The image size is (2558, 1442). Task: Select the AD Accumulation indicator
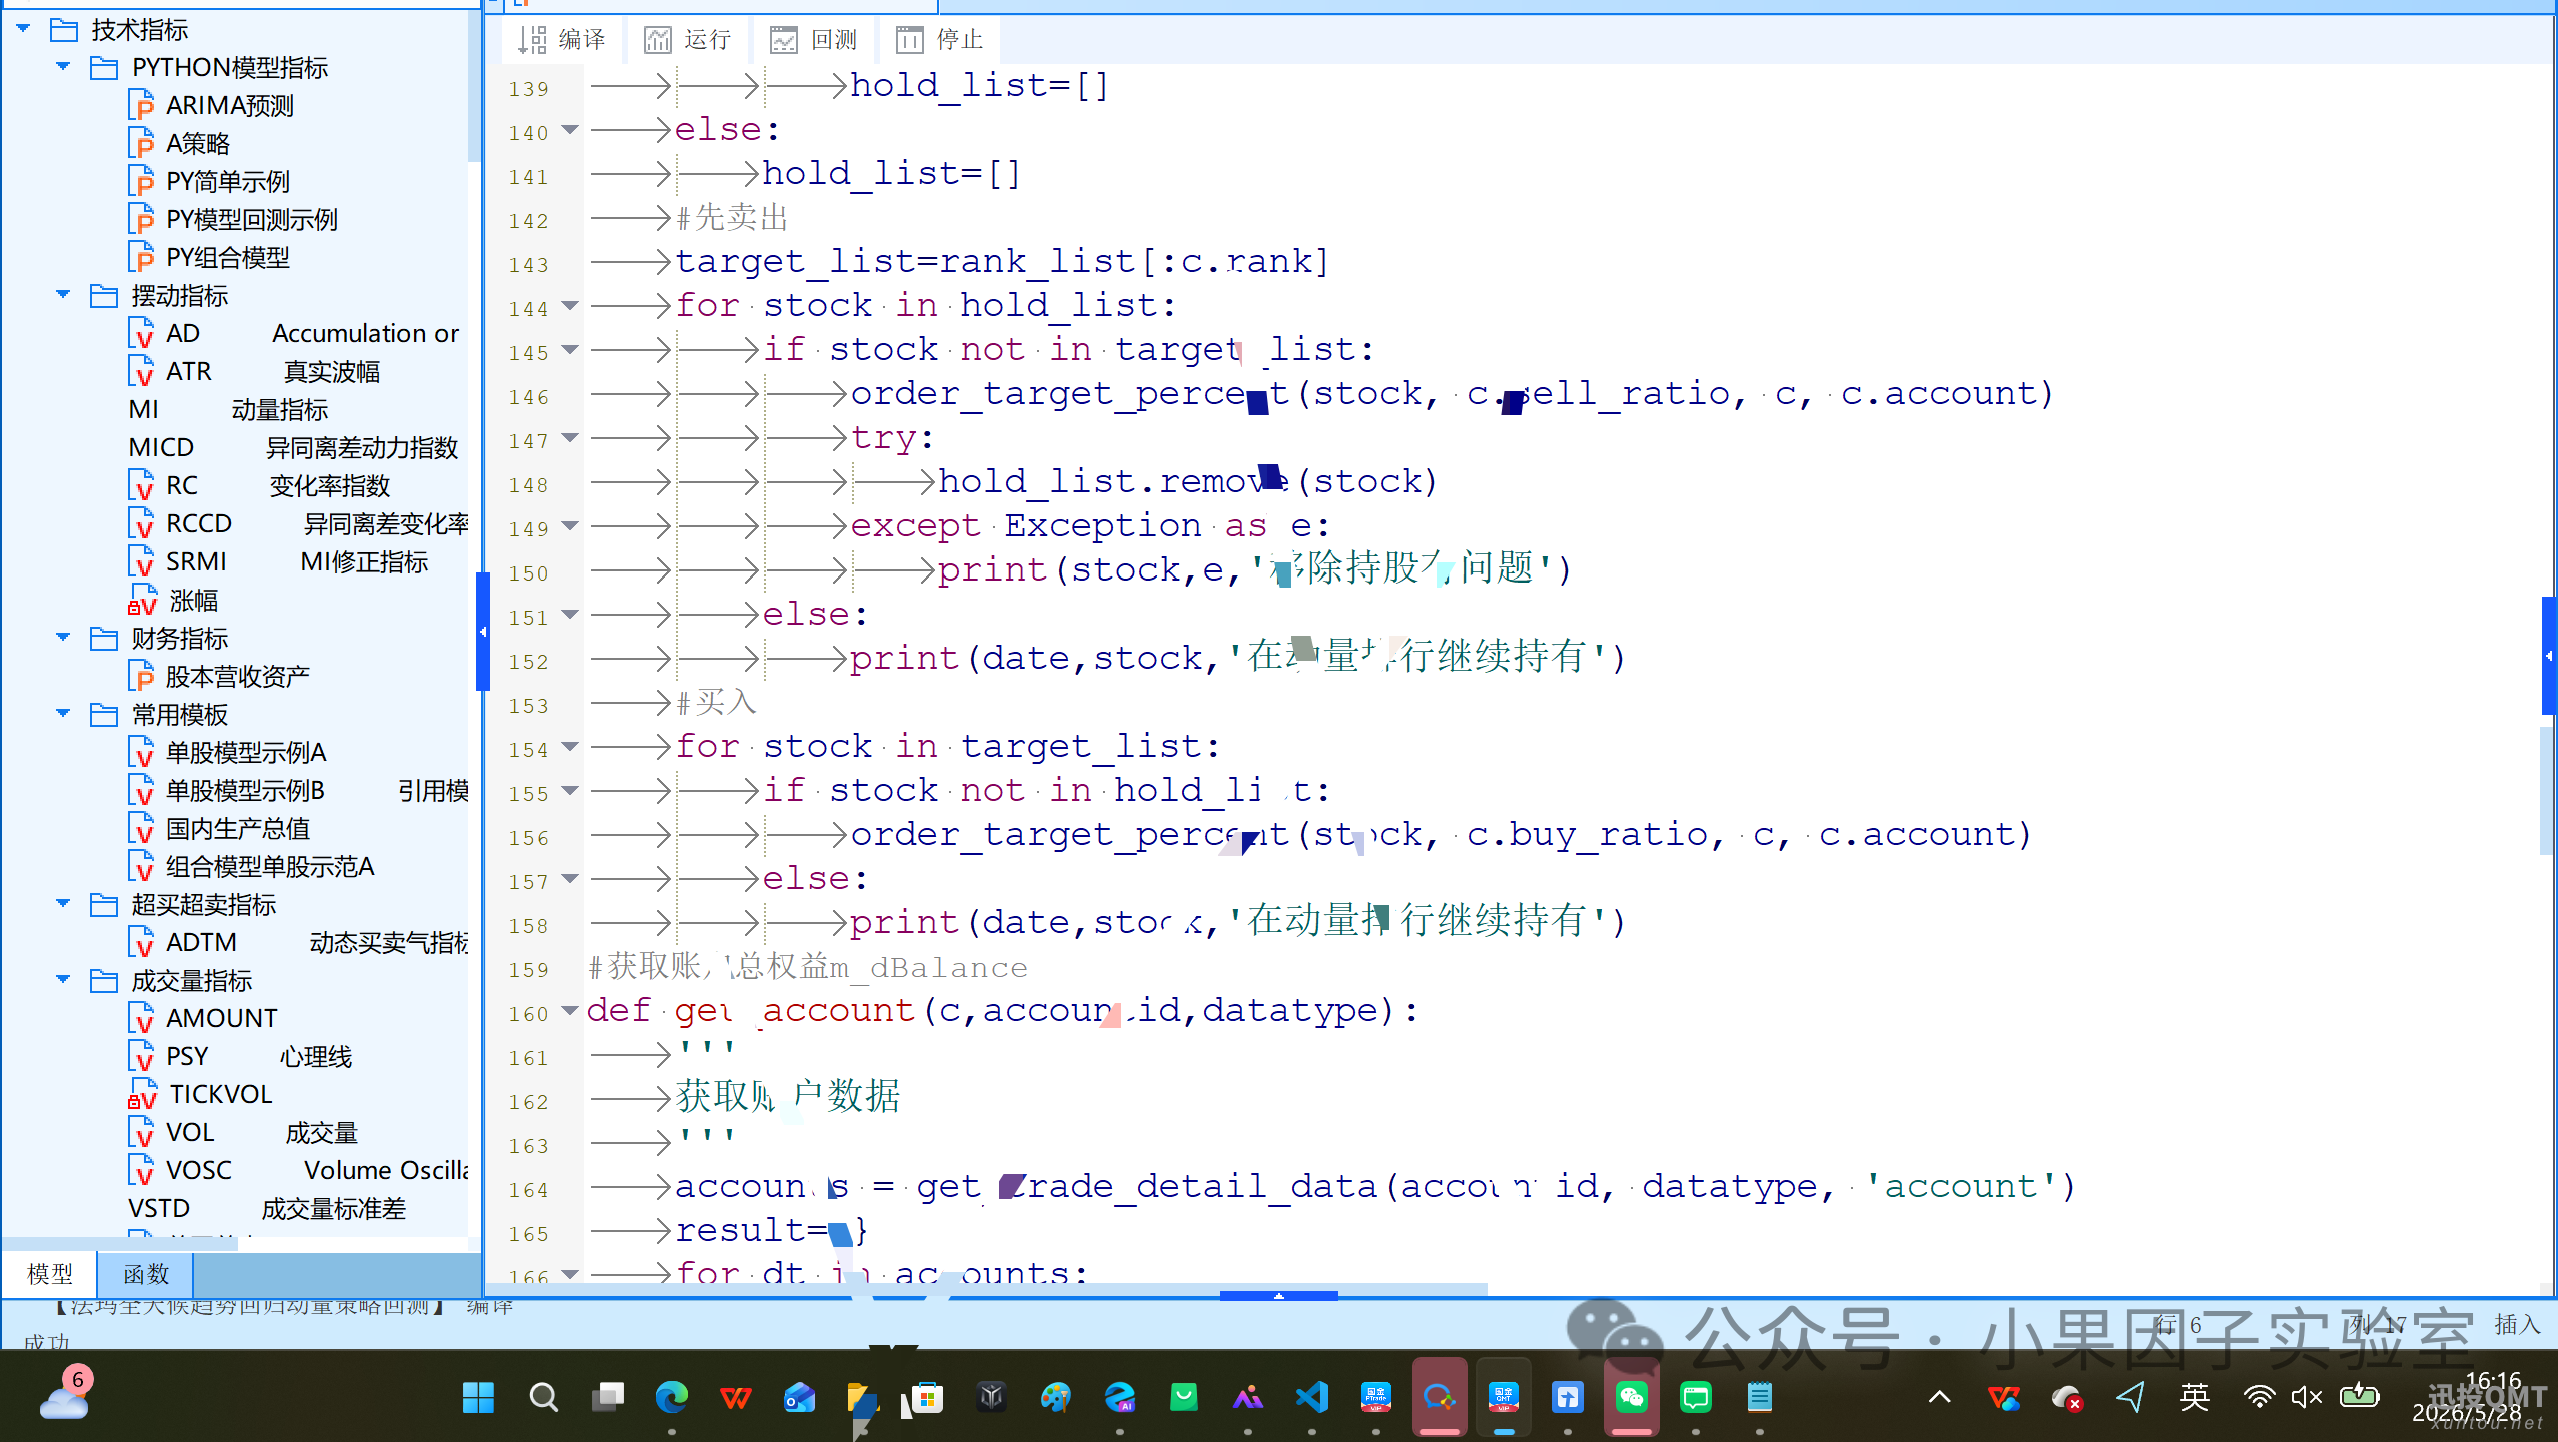point(295,333)
